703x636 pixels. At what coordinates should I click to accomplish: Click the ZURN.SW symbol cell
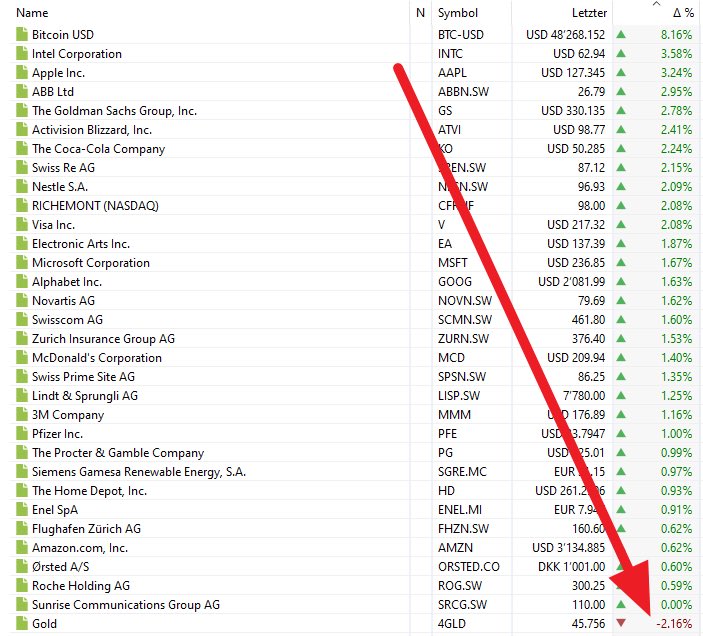[x=463, y=338]
